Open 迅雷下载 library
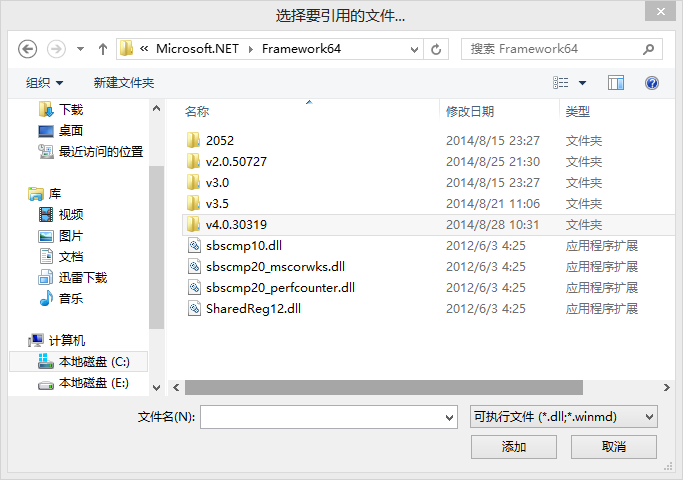Image resolution: width=683 pixels, height=480 pixels. click(x=82, y=277)
